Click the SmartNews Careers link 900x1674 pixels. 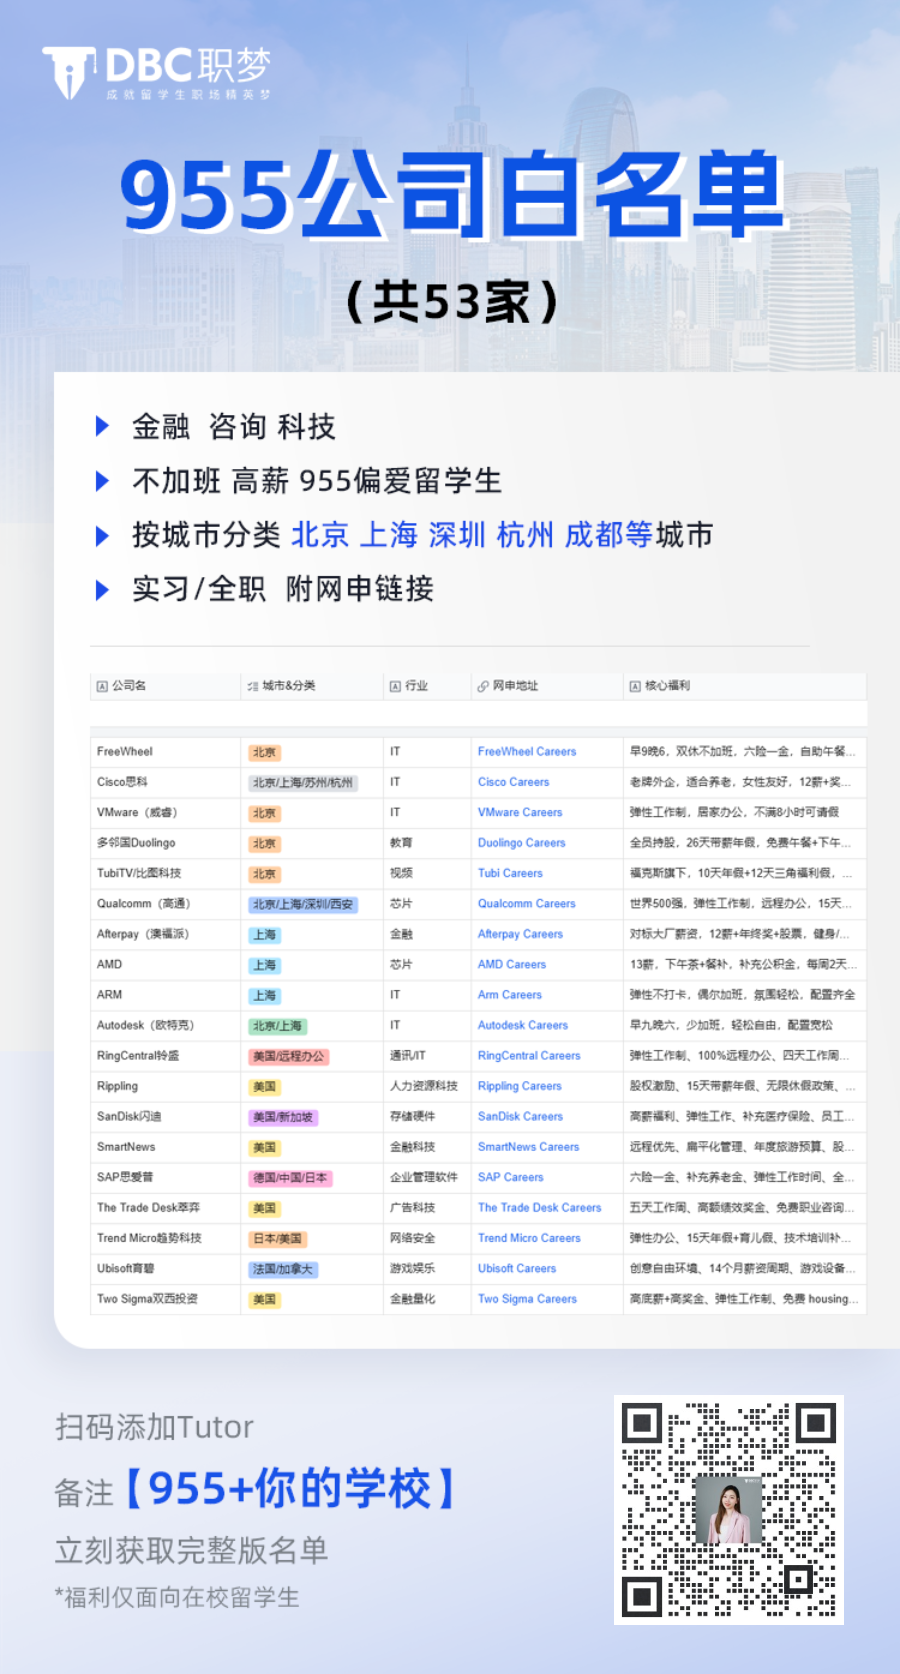point(528,1147)
